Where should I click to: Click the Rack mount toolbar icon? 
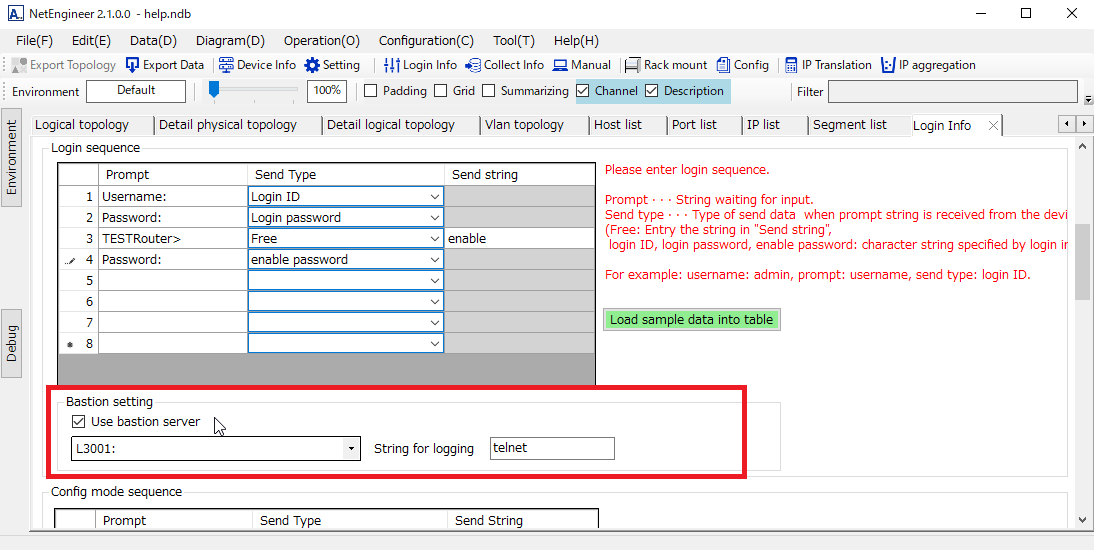(x=632, y=65)
